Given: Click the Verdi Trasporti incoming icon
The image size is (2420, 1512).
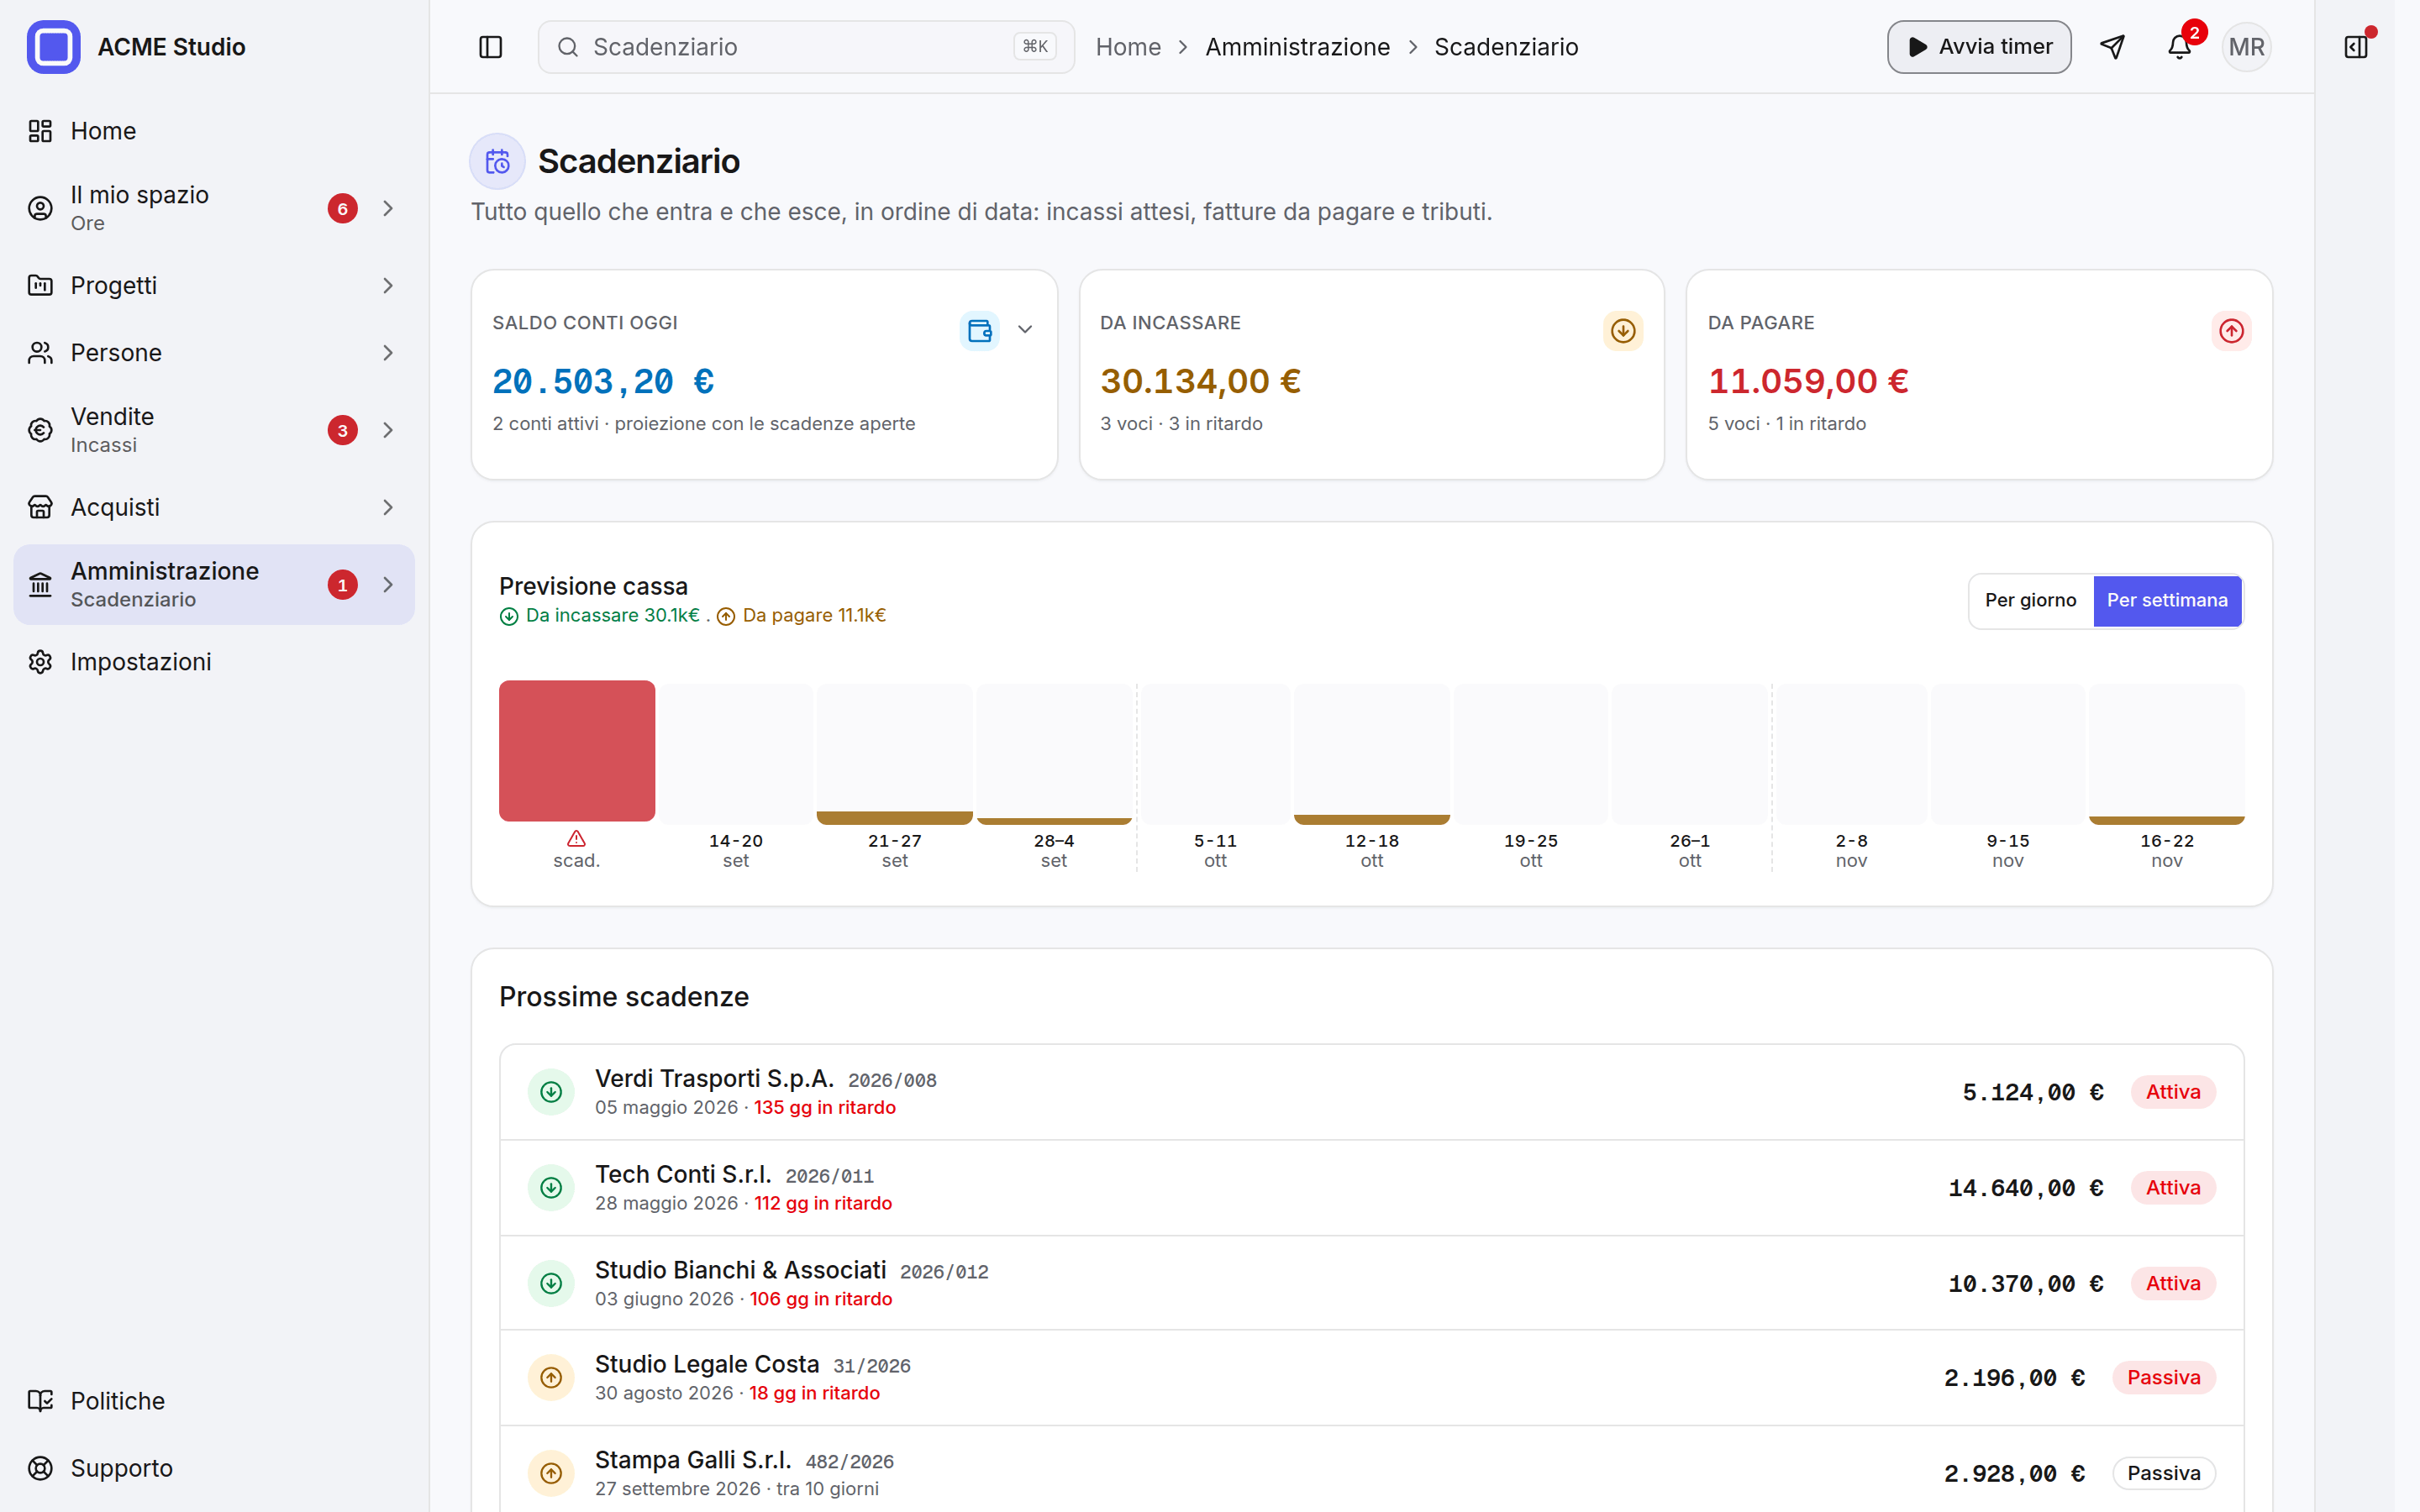Looking at the screenshot, I should tap(551, 1092).
